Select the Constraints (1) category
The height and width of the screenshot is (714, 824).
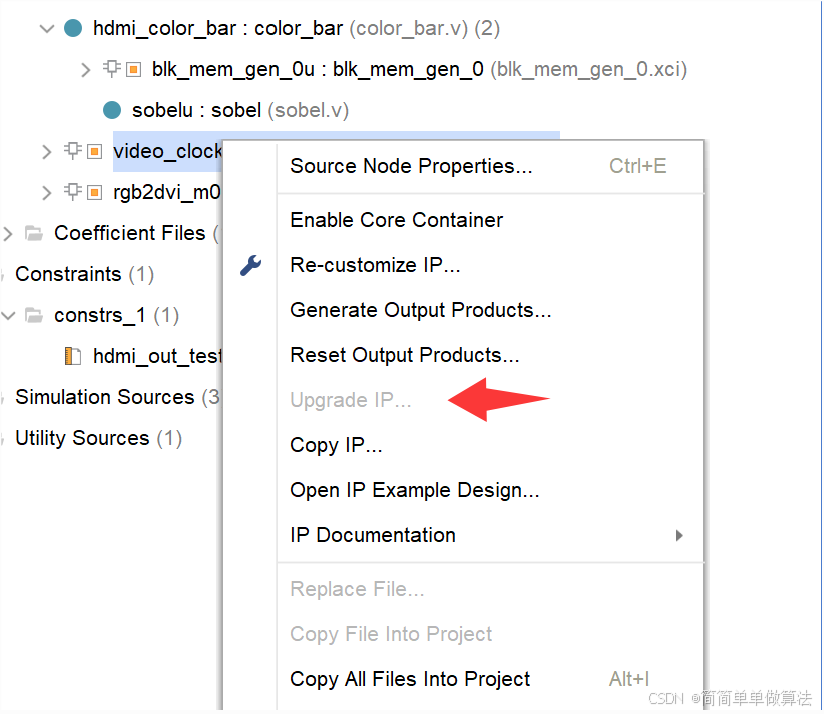click(x=84, y=274)
